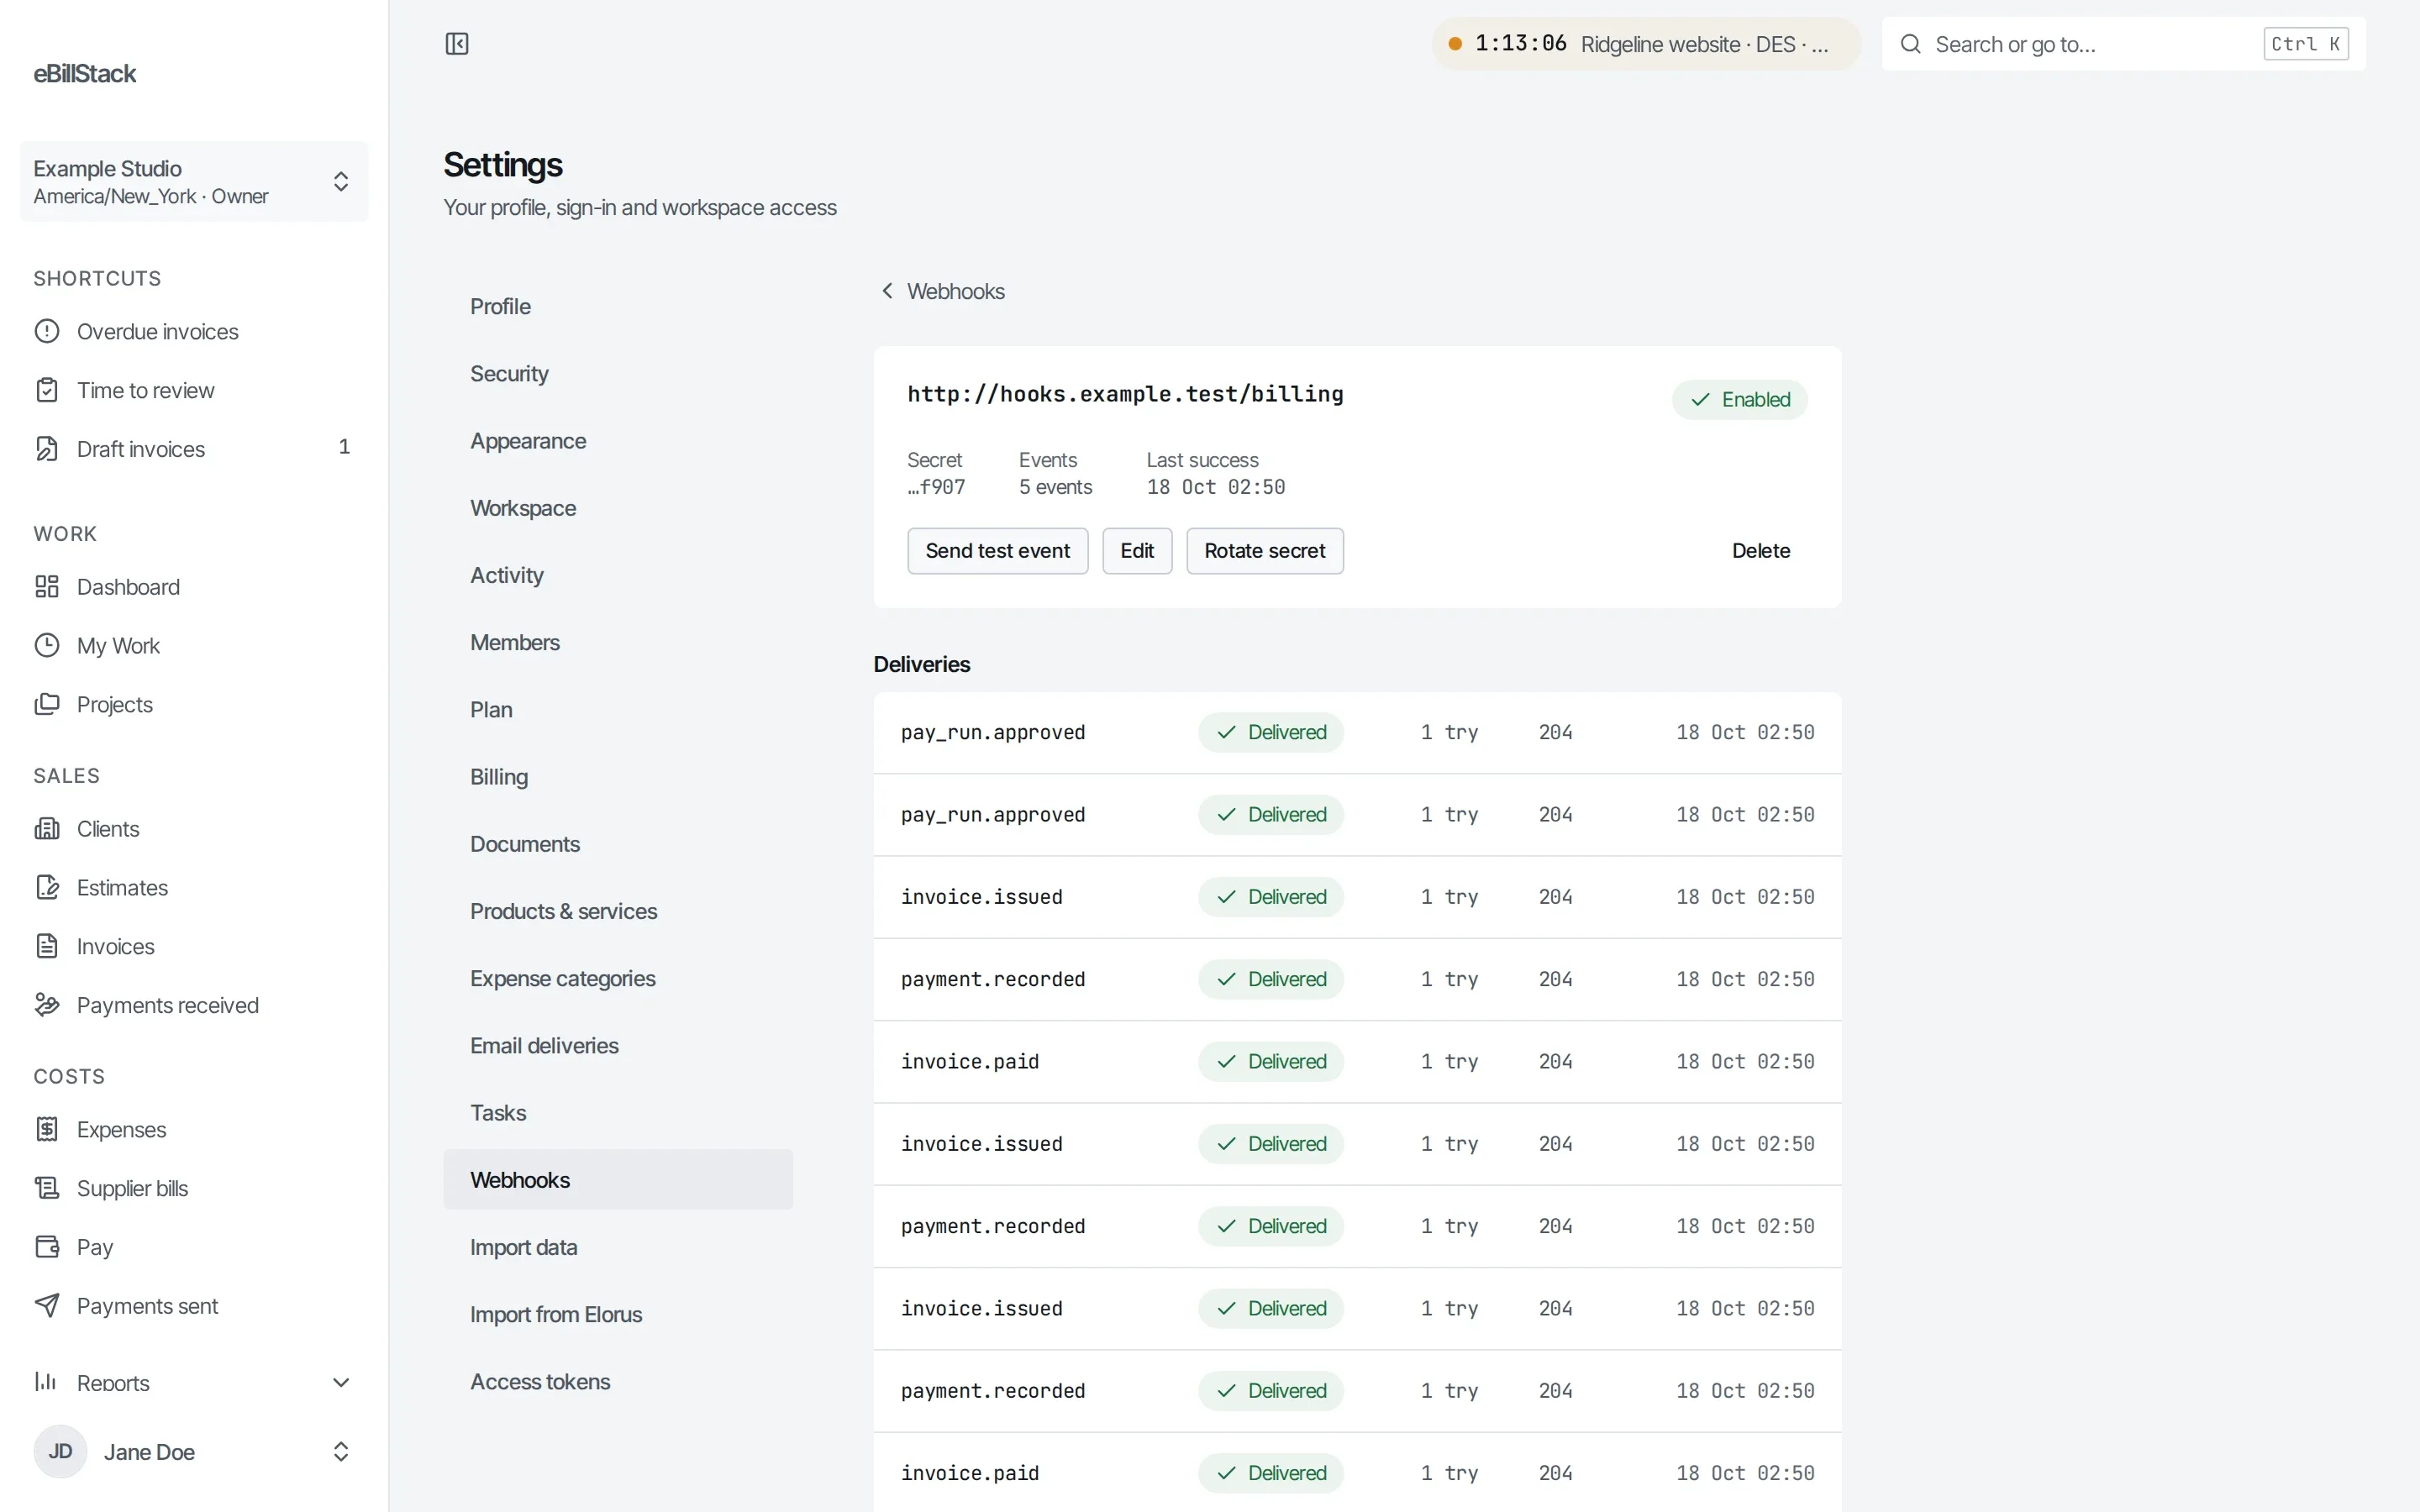Select the Webhooks settings tab
The width and height of the screenshot is (2420, 1512).
[618, 1180]
